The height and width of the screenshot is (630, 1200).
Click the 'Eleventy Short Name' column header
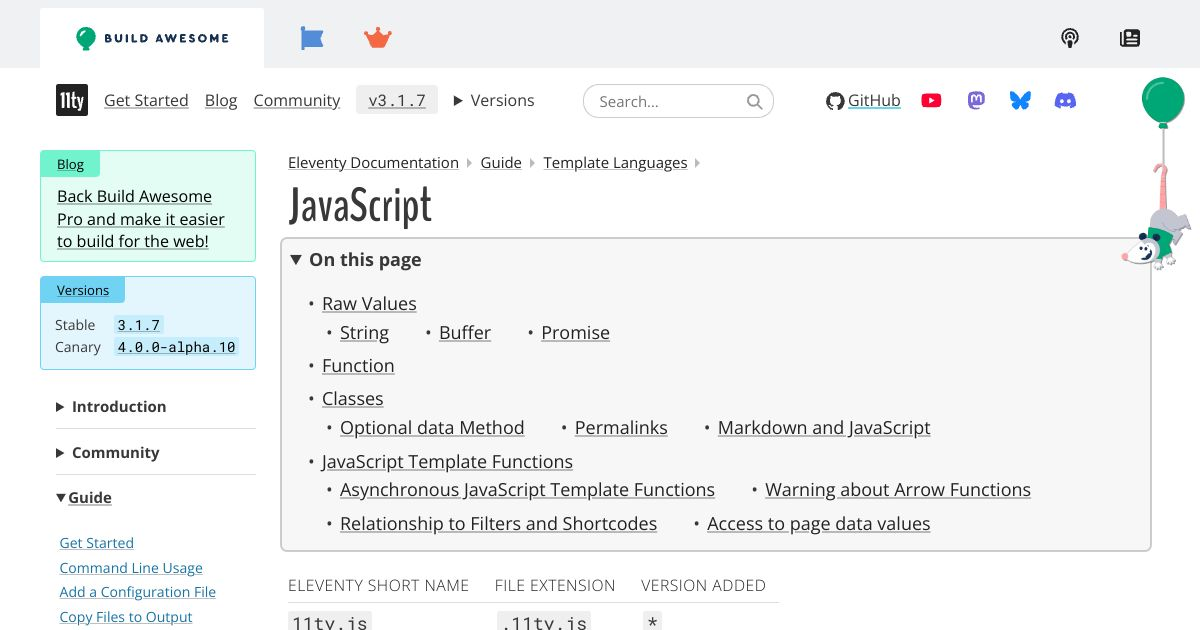(378, 585)
